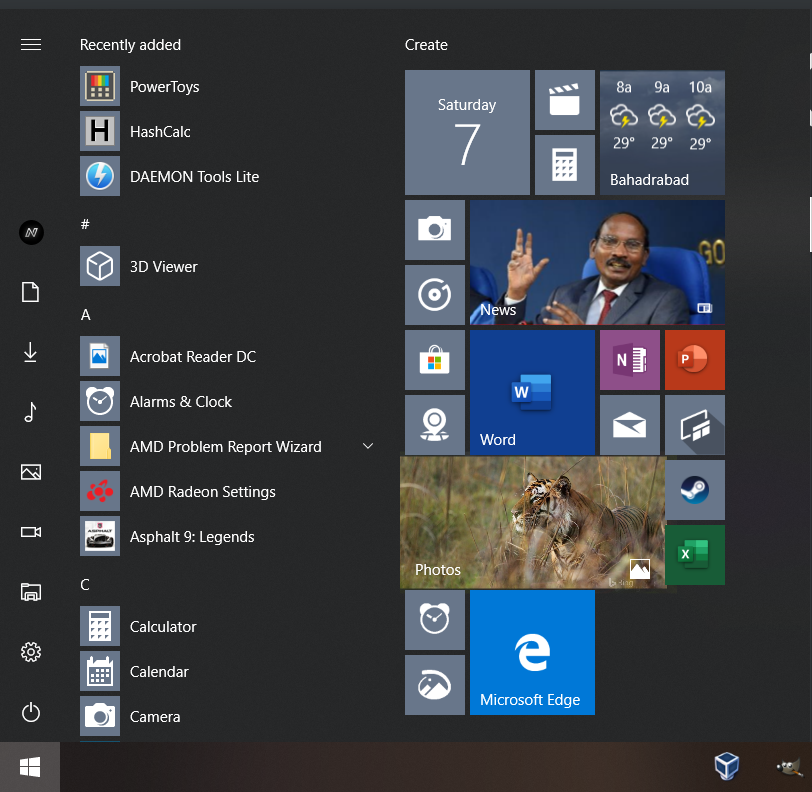The height and width of the screenshot is (792, 812).
Task: Open 3D Builder from the taskbar
Action: pyautogui.click(x=727, y=767)
